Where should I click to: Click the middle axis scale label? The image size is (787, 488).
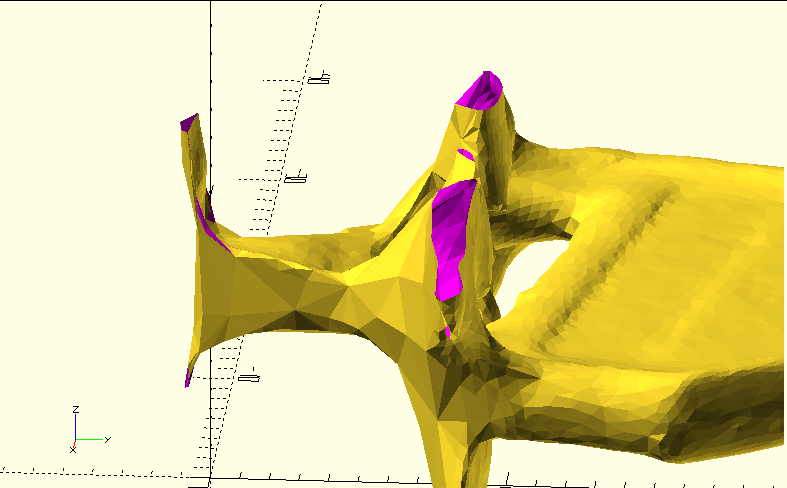coord(295,179)
